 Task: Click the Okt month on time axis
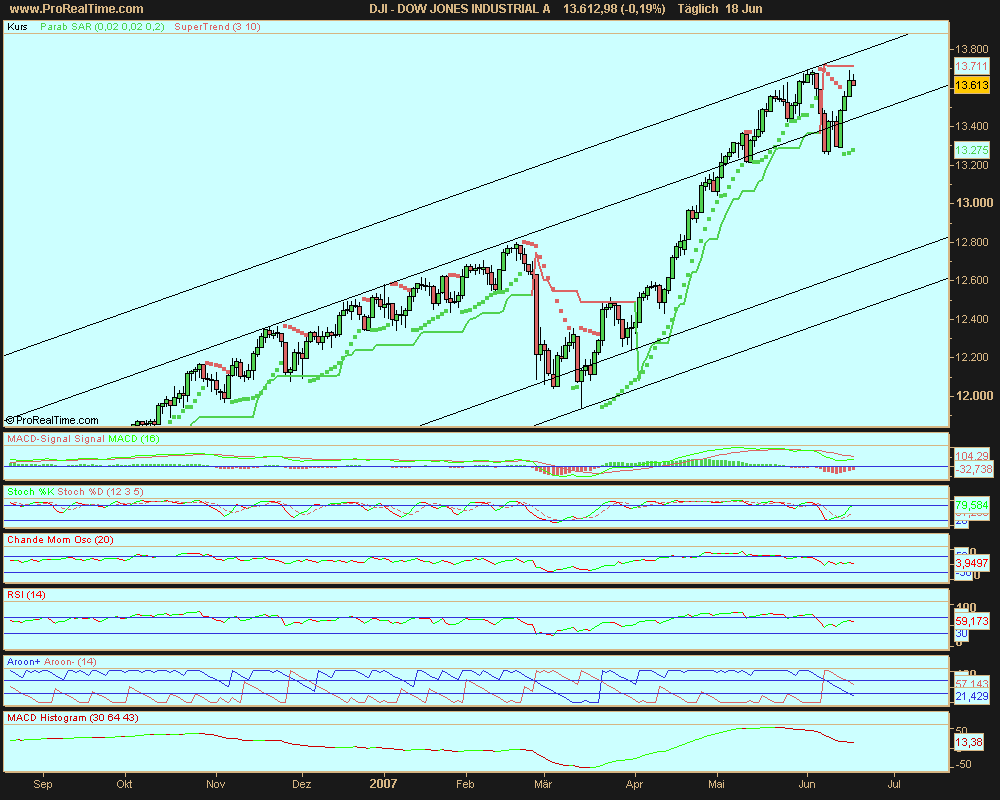tap(124, 784)
